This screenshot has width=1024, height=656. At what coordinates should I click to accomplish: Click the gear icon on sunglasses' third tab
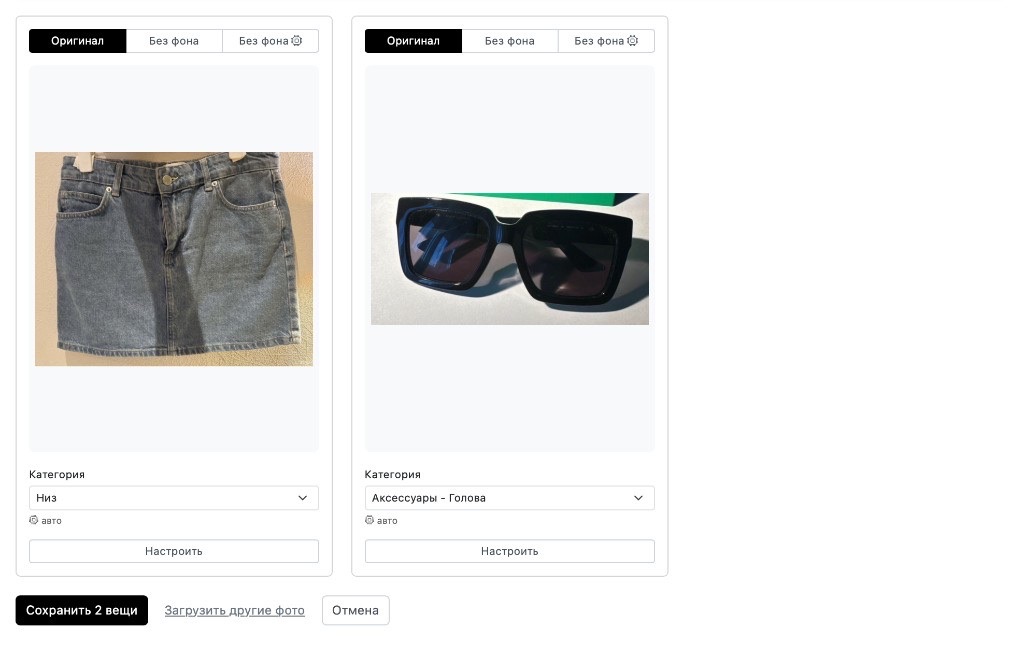point(632,41)
